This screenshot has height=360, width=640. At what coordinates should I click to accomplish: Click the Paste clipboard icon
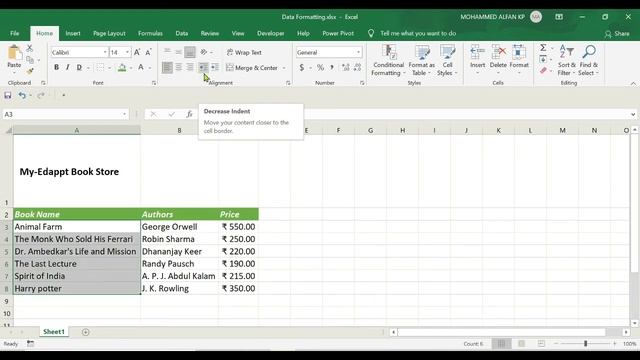coord(14,53)
